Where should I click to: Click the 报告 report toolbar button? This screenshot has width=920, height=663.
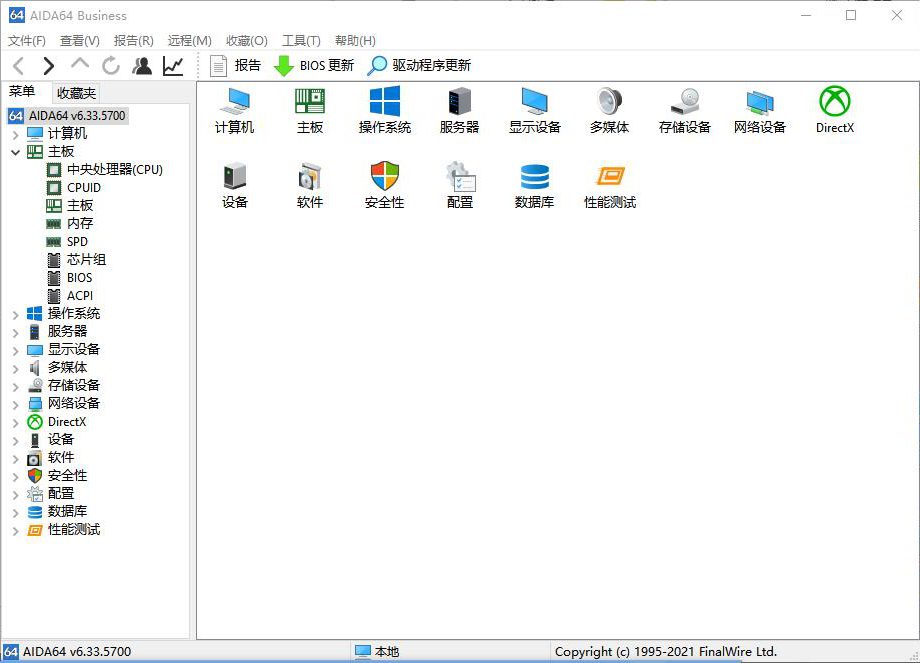tap(235, 66)
